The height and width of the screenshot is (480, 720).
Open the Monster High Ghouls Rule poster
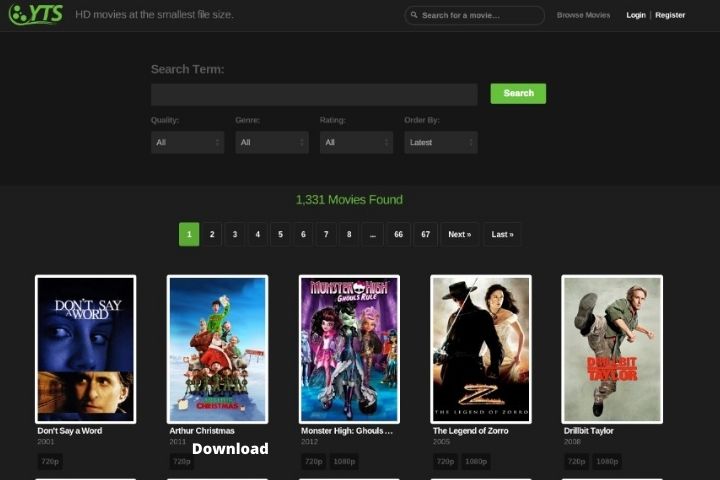tap(349, 349)
